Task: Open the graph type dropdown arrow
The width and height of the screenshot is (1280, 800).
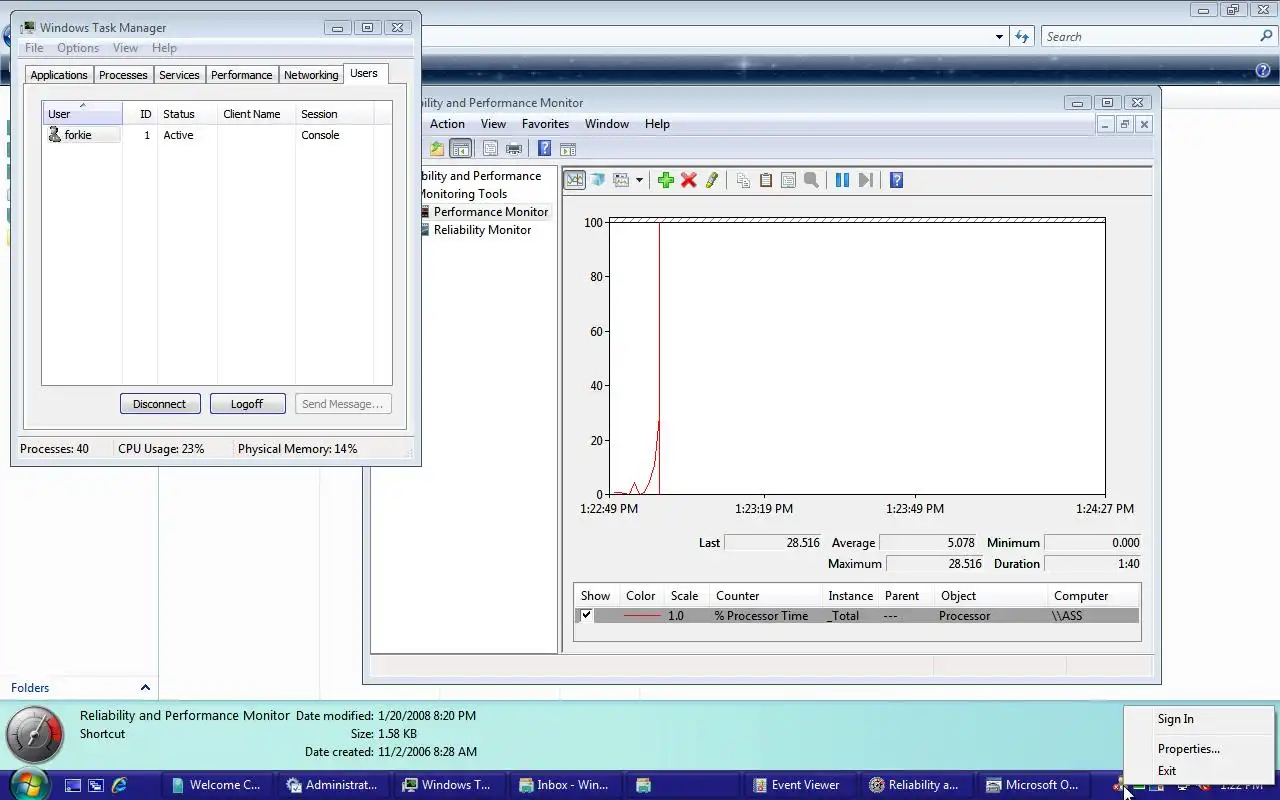Action: [639, 180]
